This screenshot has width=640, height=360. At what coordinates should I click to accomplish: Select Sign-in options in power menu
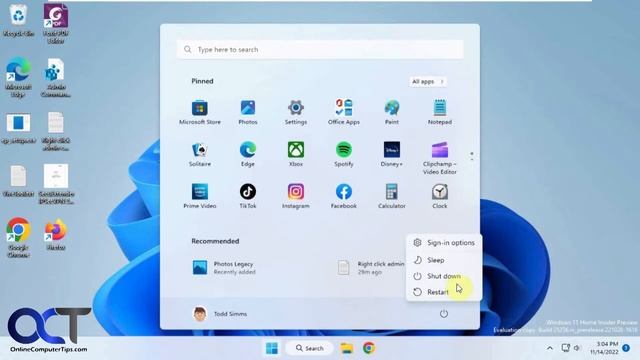(x=444, y=242)
